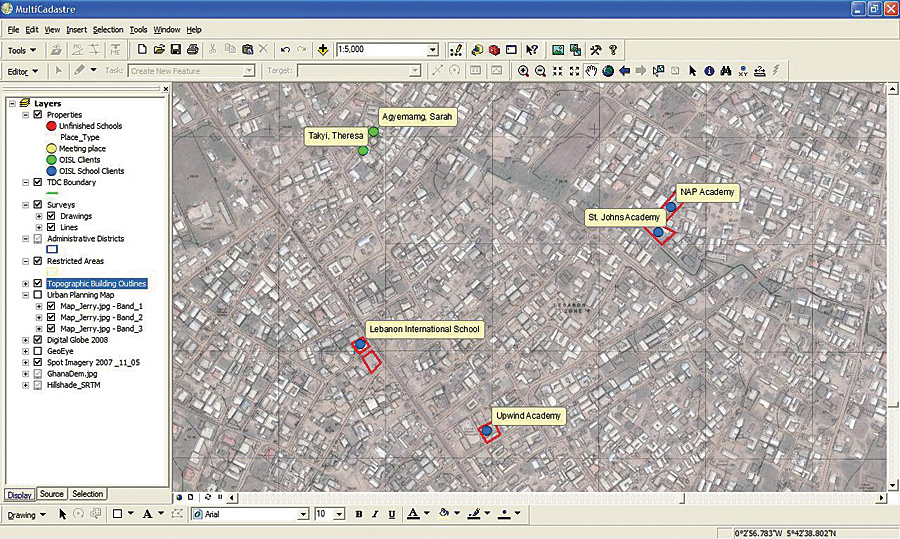
Task: Open the Tools dropdown menu
Action: point(22,51)
